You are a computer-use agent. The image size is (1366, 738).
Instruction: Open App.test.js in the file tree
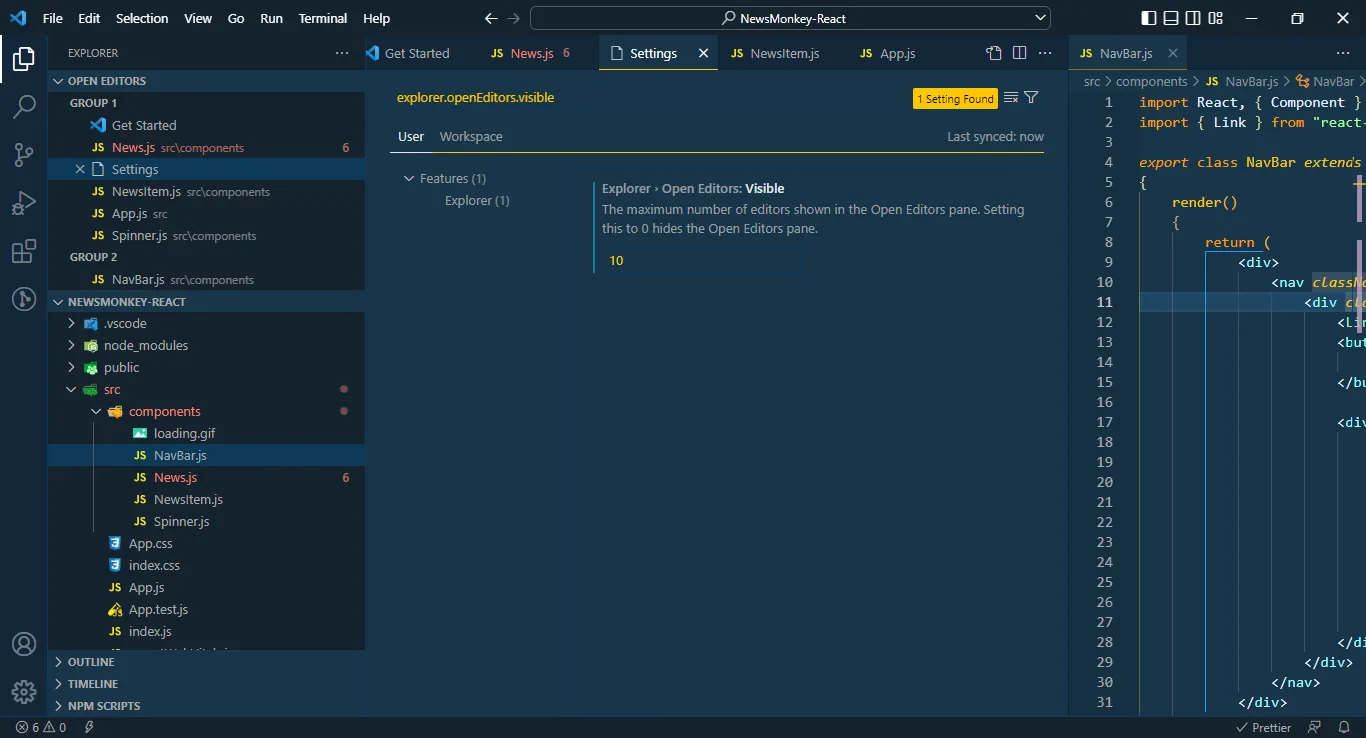point(158,610)
